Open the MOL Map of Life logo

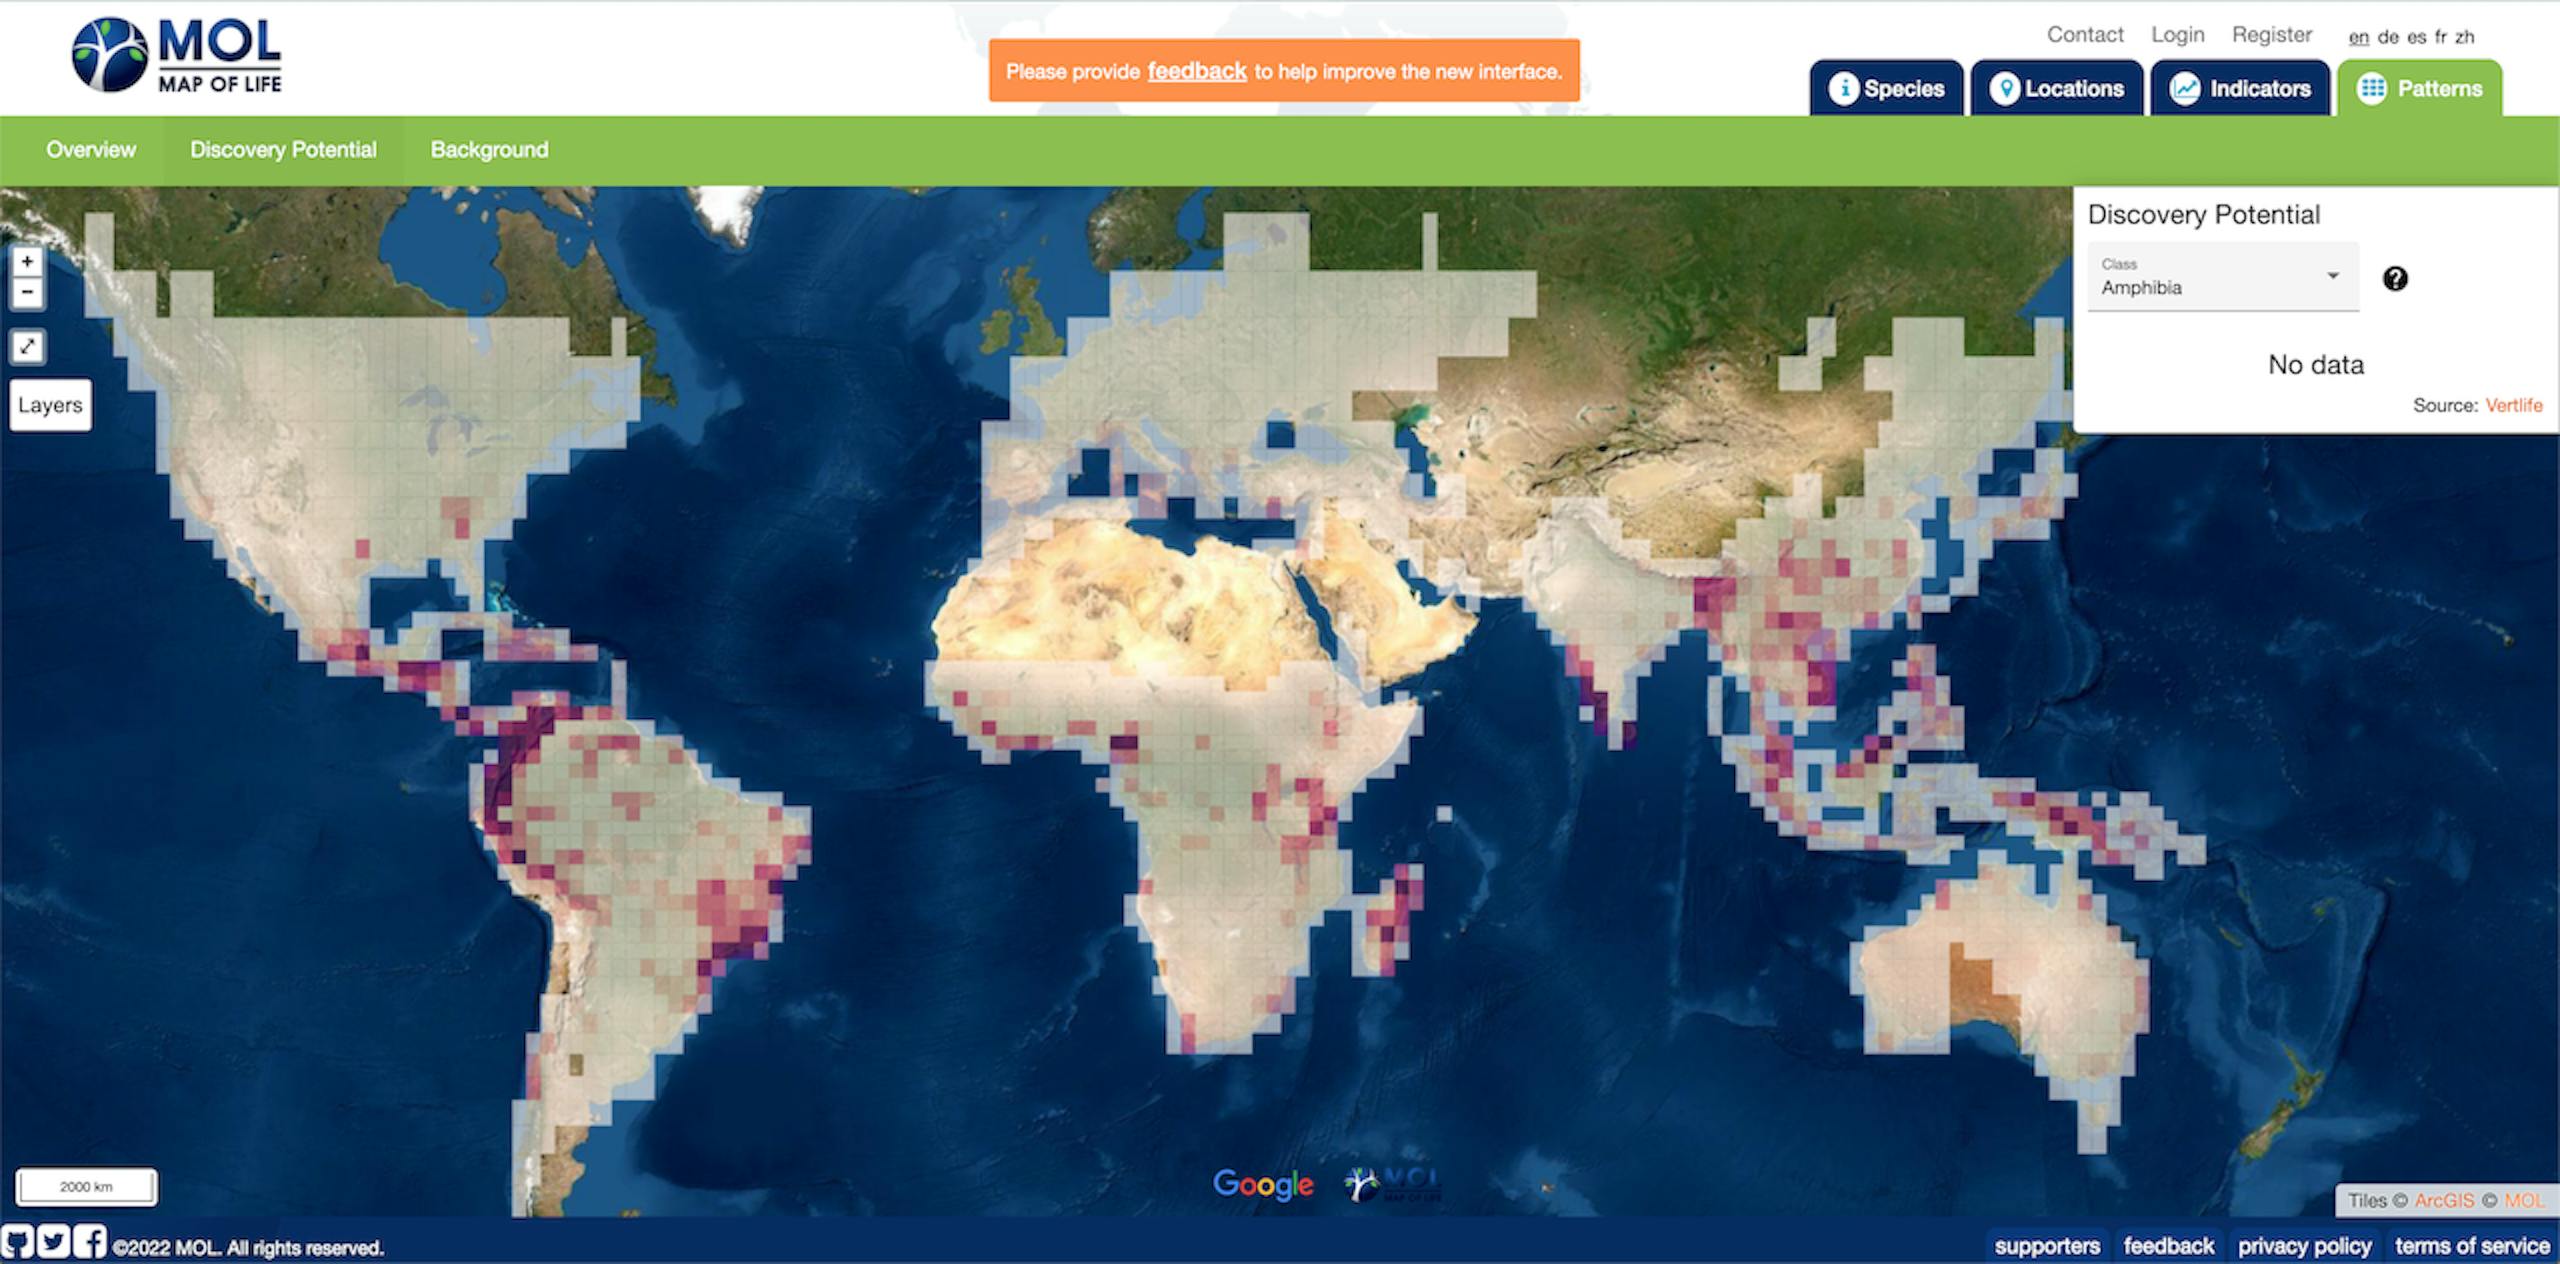(x=177, y=55)
